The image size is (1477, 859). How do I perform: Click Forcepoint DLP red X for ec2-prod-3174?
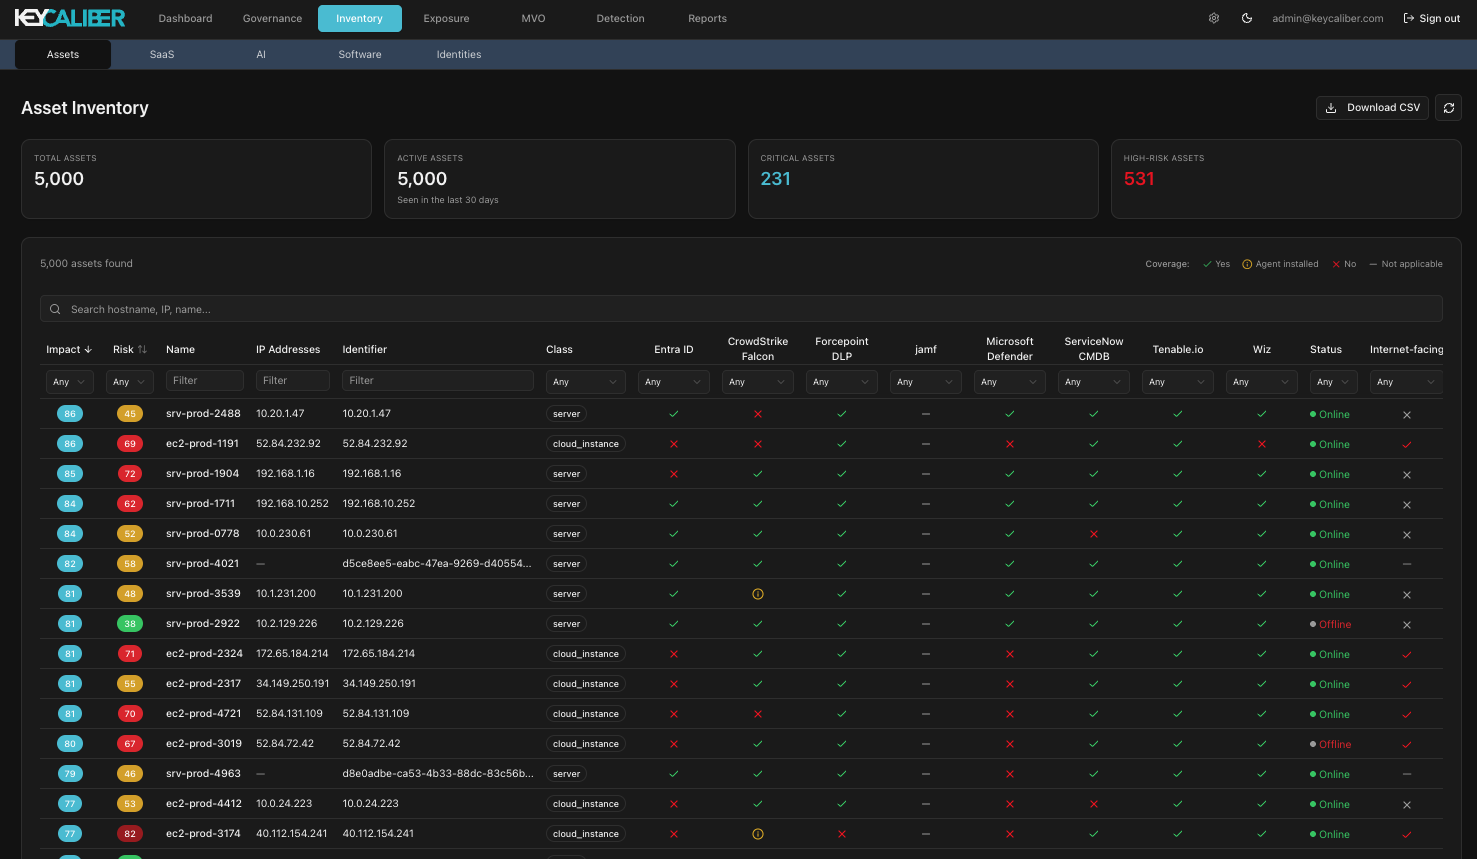pyautogui.click(x=842, y=834)
